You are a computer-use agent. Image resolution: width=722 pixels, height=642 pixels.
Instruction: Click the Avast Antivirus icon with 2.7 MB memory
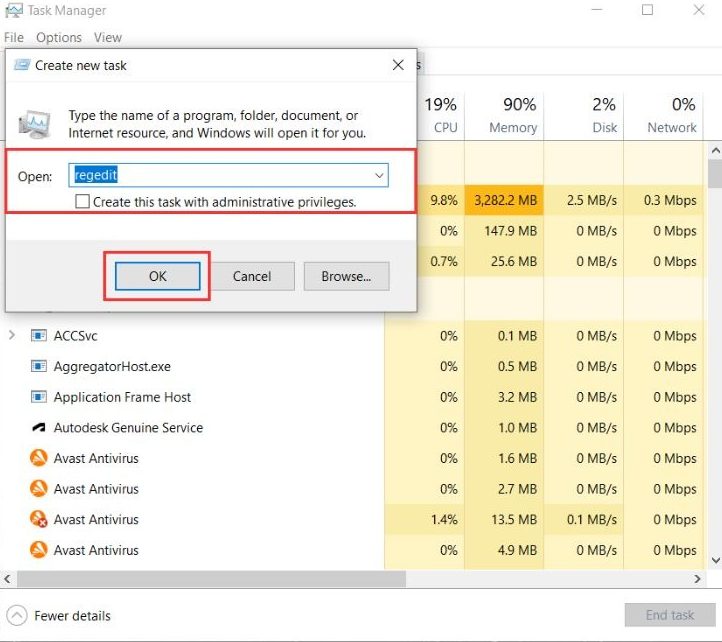[x=39, y=489]
